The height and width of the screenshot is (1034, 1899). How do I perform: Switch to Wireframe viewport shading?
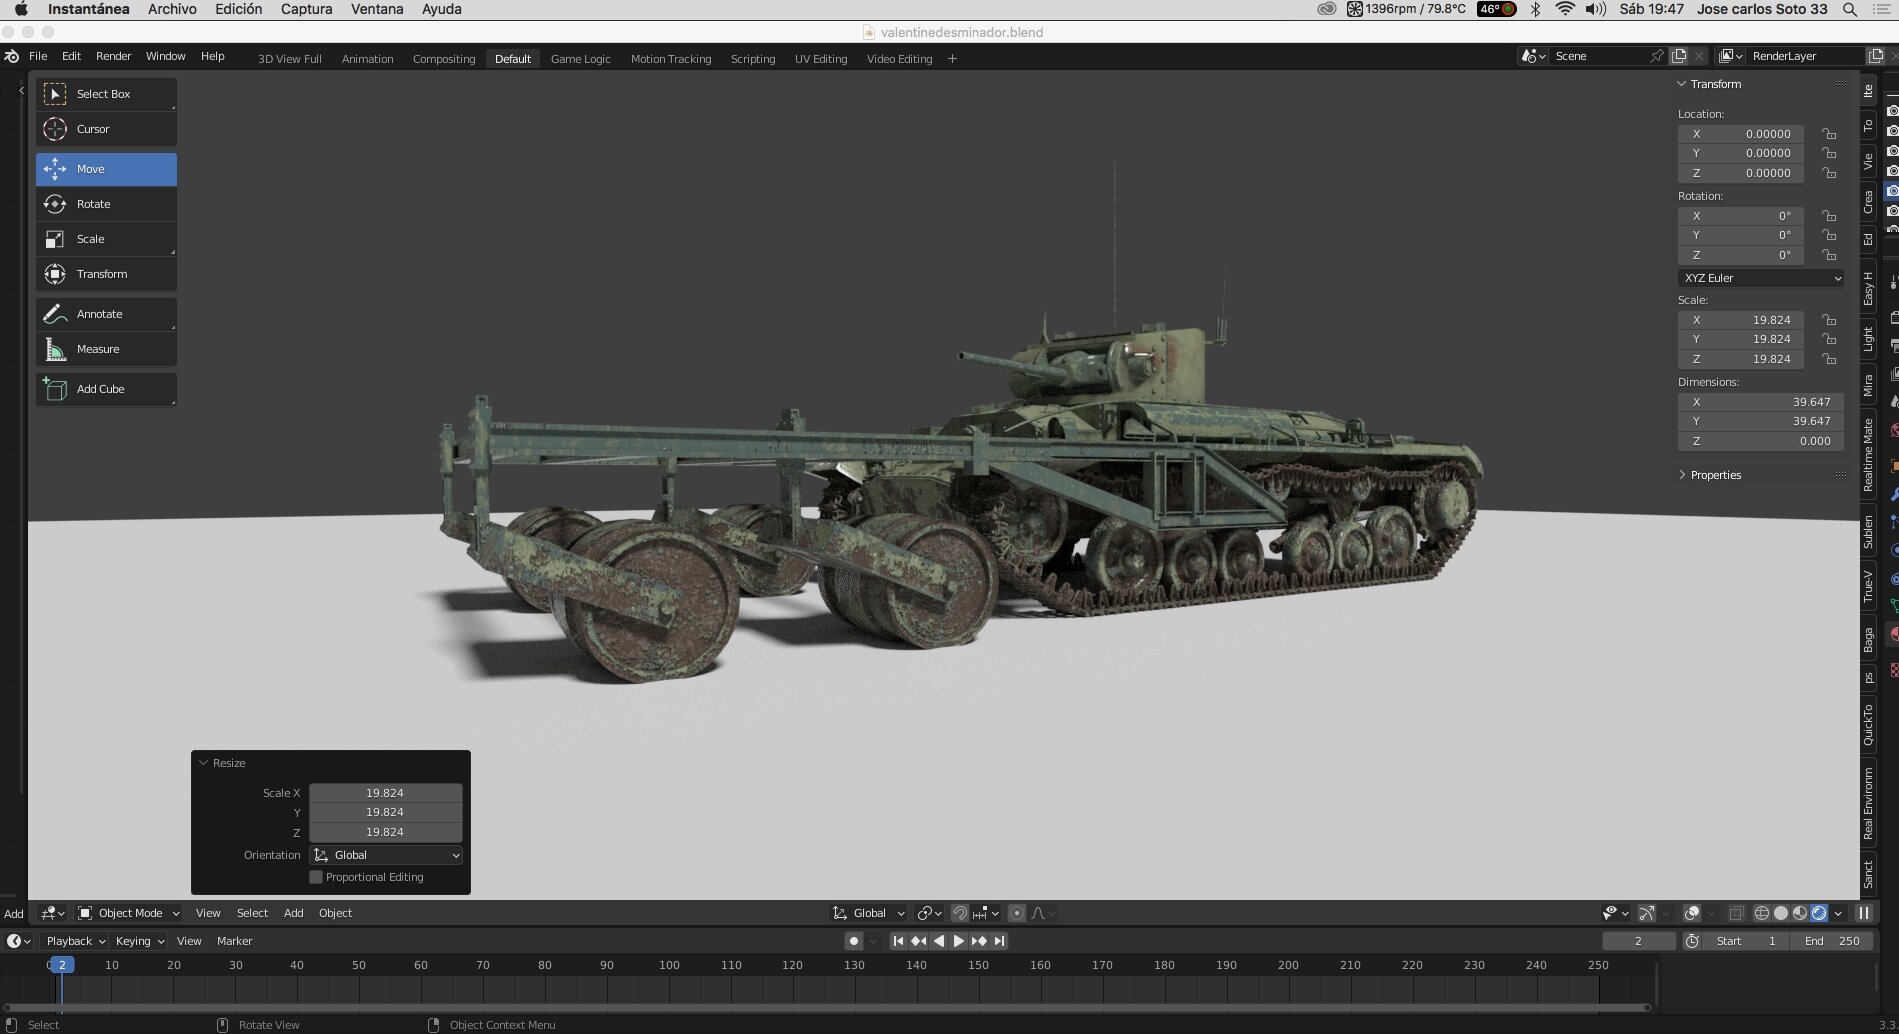point(1762,913)
